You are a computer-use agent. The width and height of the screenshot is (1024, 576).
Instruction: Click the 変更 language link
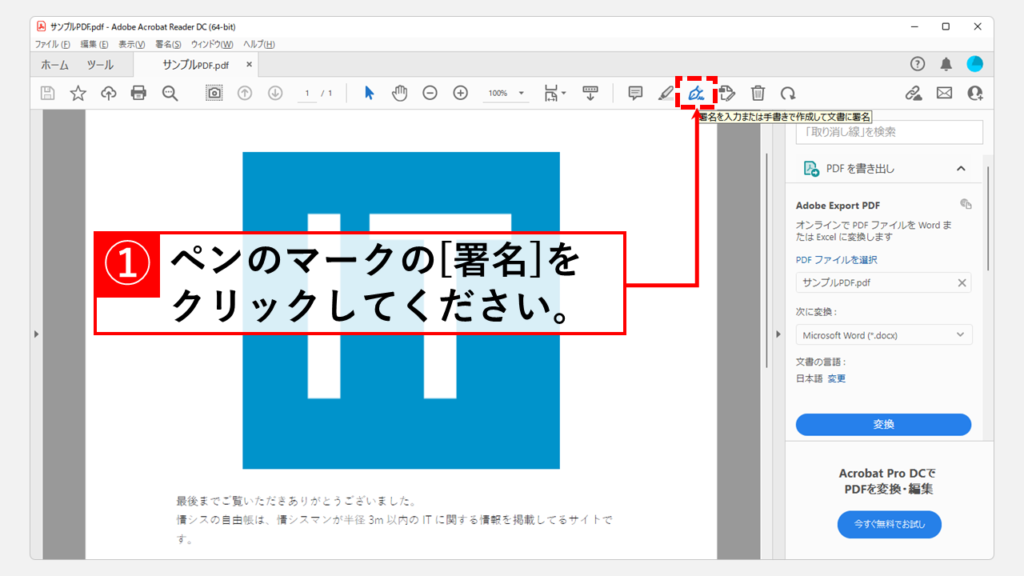(836, 379)
